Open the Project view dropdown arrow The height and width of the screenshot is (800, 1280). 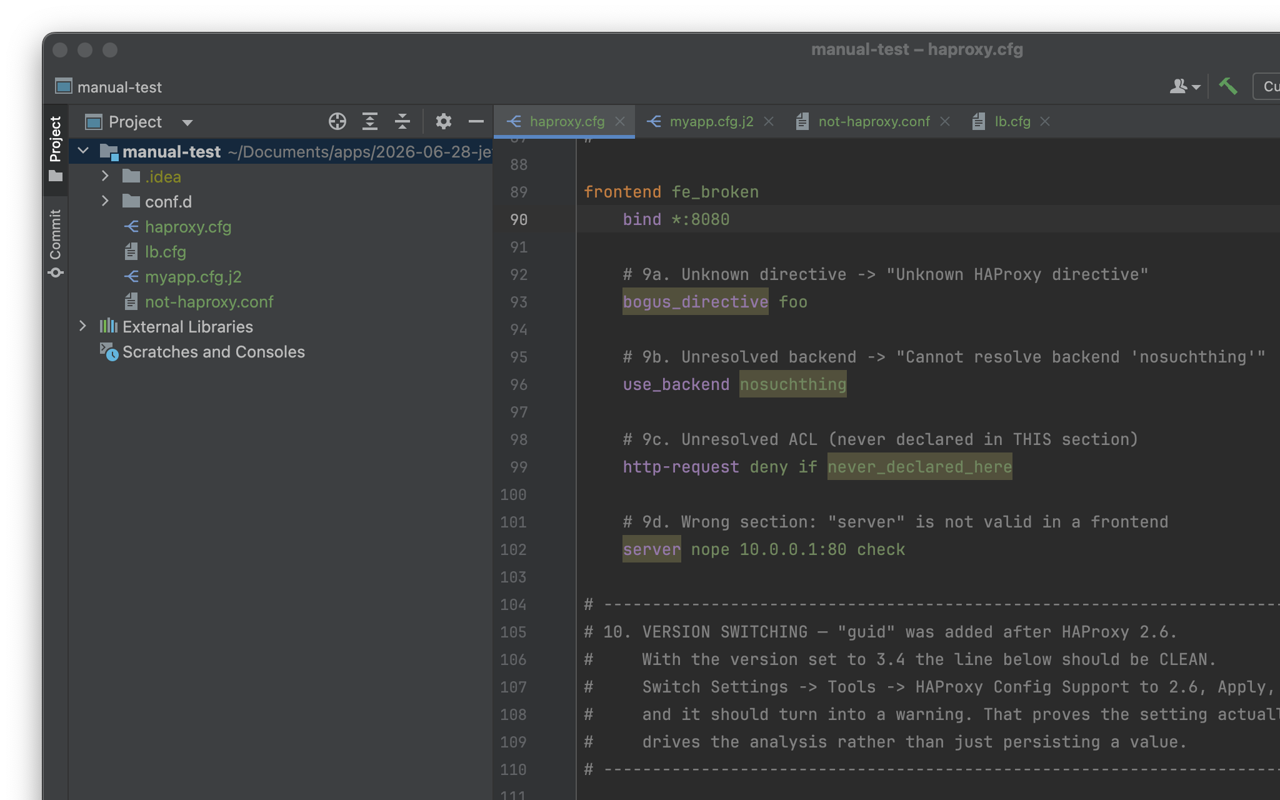coord(187,122)
